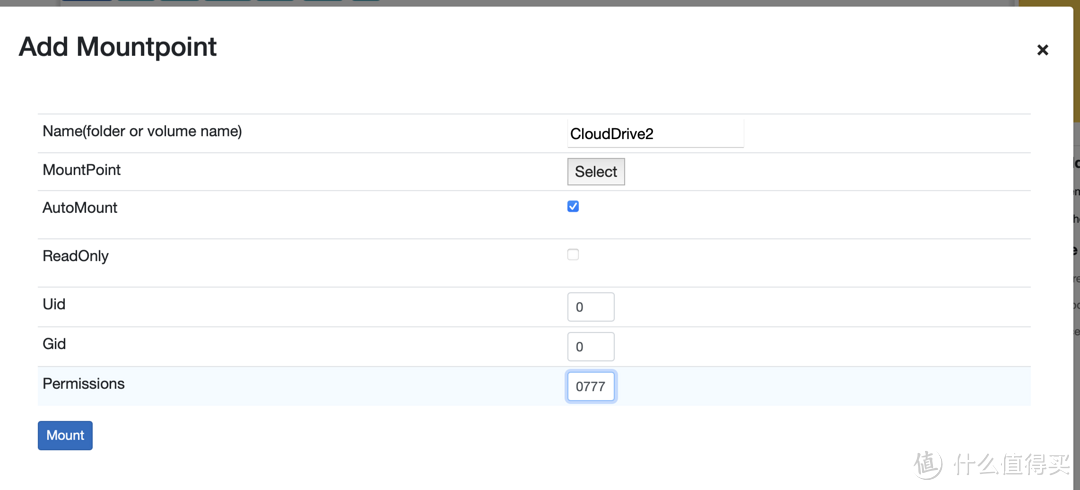Click the Name(folder or volume name) label
Image resolution: width=1080 pixels, height=490 pixels.
[x=142, y=131]
